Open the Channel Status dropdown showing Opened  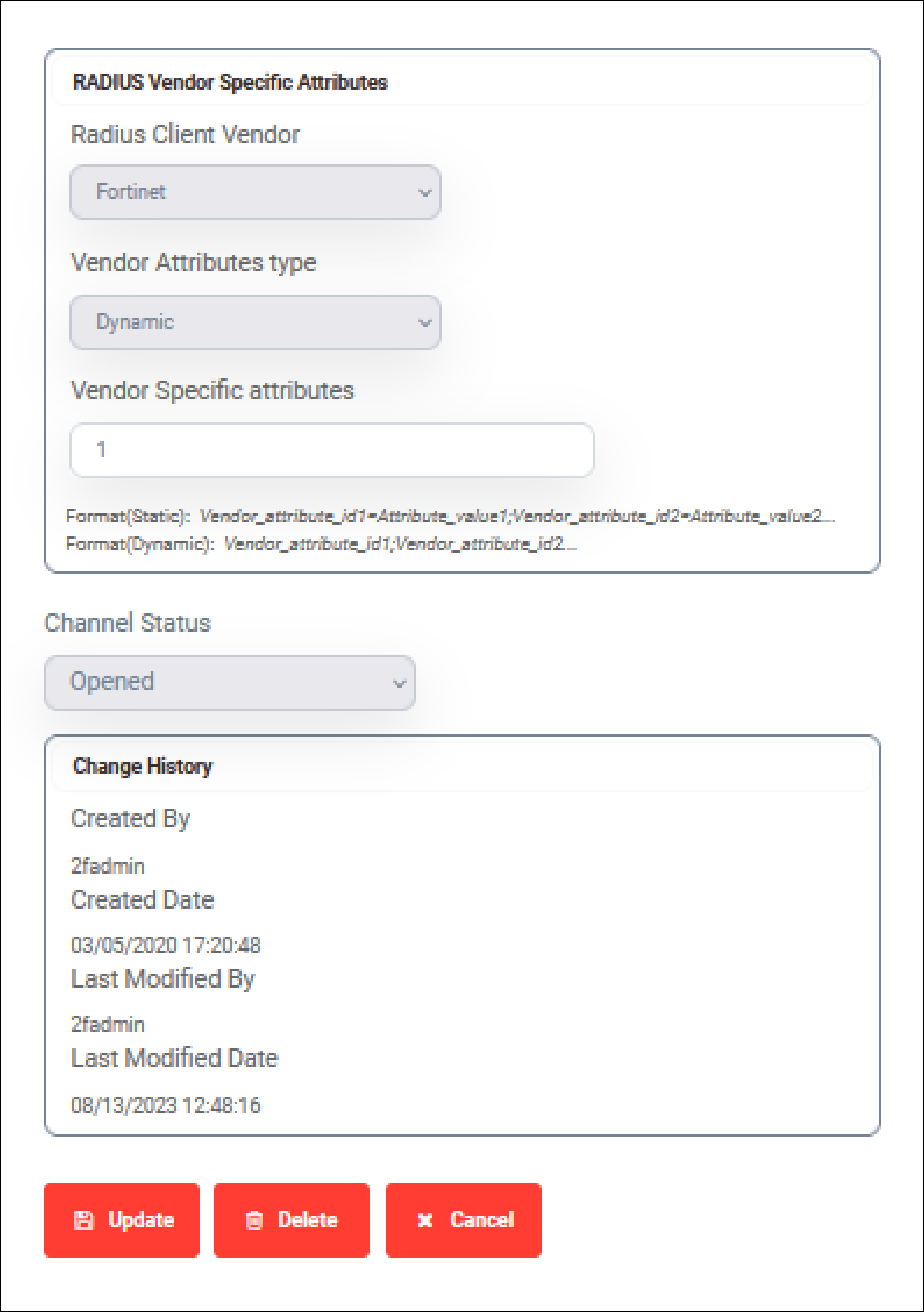[230, 683]
